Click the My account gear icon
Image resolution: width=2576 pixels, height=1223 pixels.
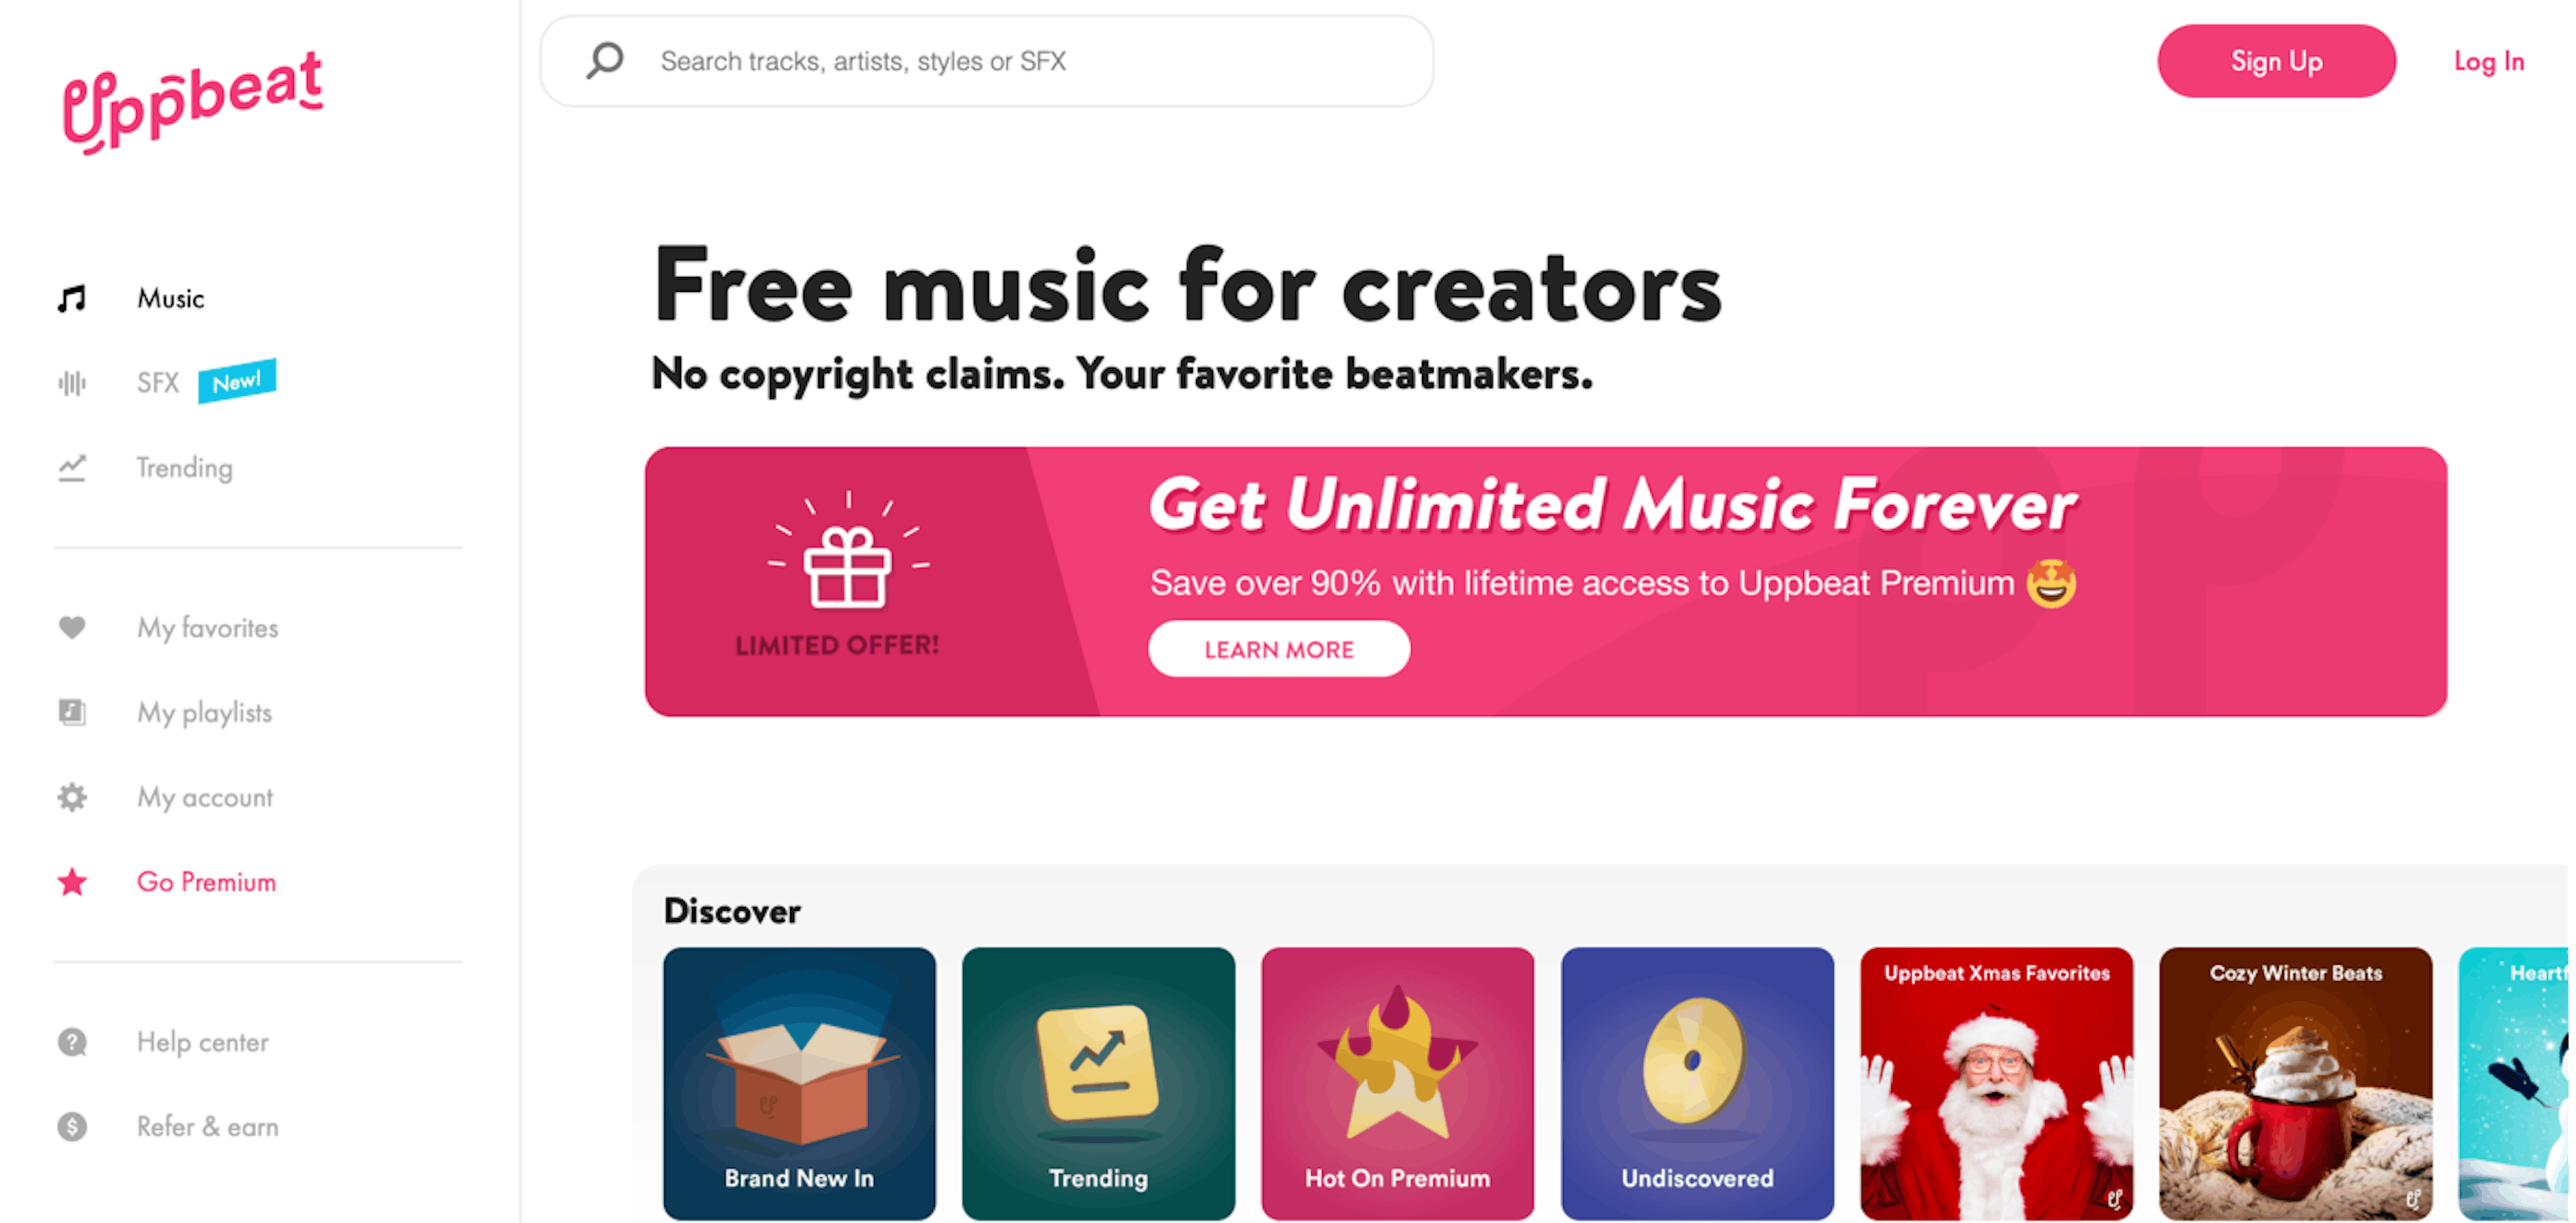point(72,797)
